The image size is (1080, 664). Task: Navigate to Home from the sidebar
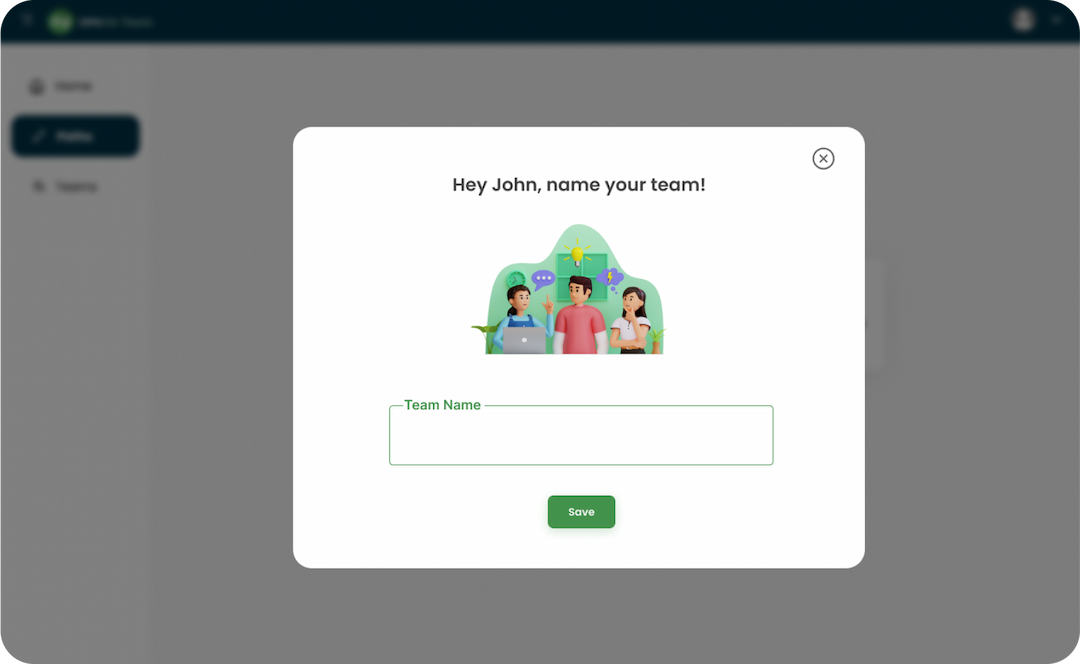[66, 85]
